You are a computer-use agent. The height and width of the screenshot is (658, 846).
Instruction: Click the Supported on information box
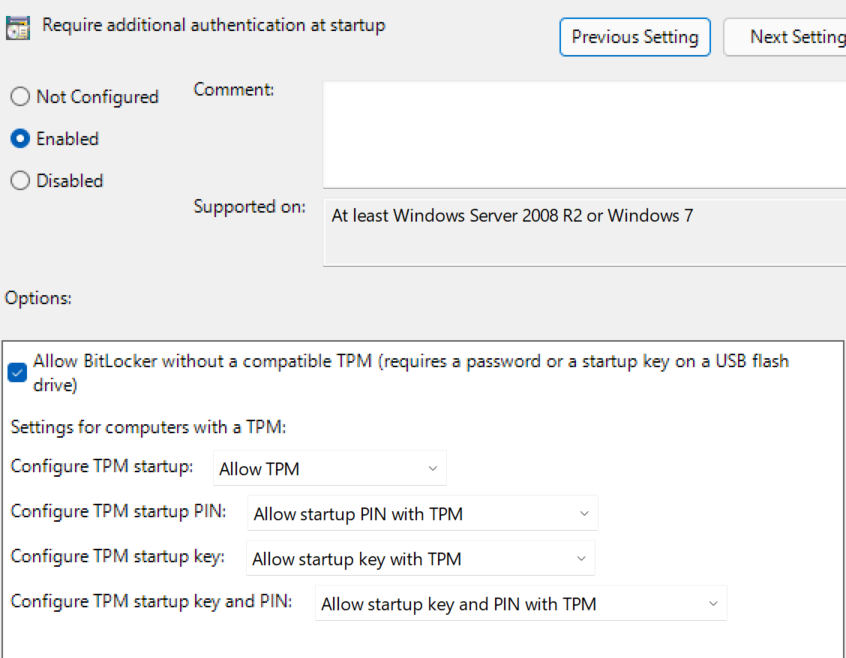point(584,232)
